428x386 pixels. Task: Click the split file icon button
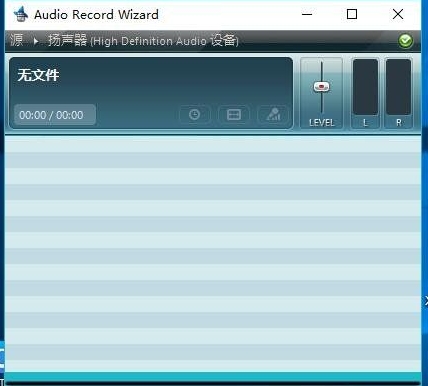click(234, 115)
